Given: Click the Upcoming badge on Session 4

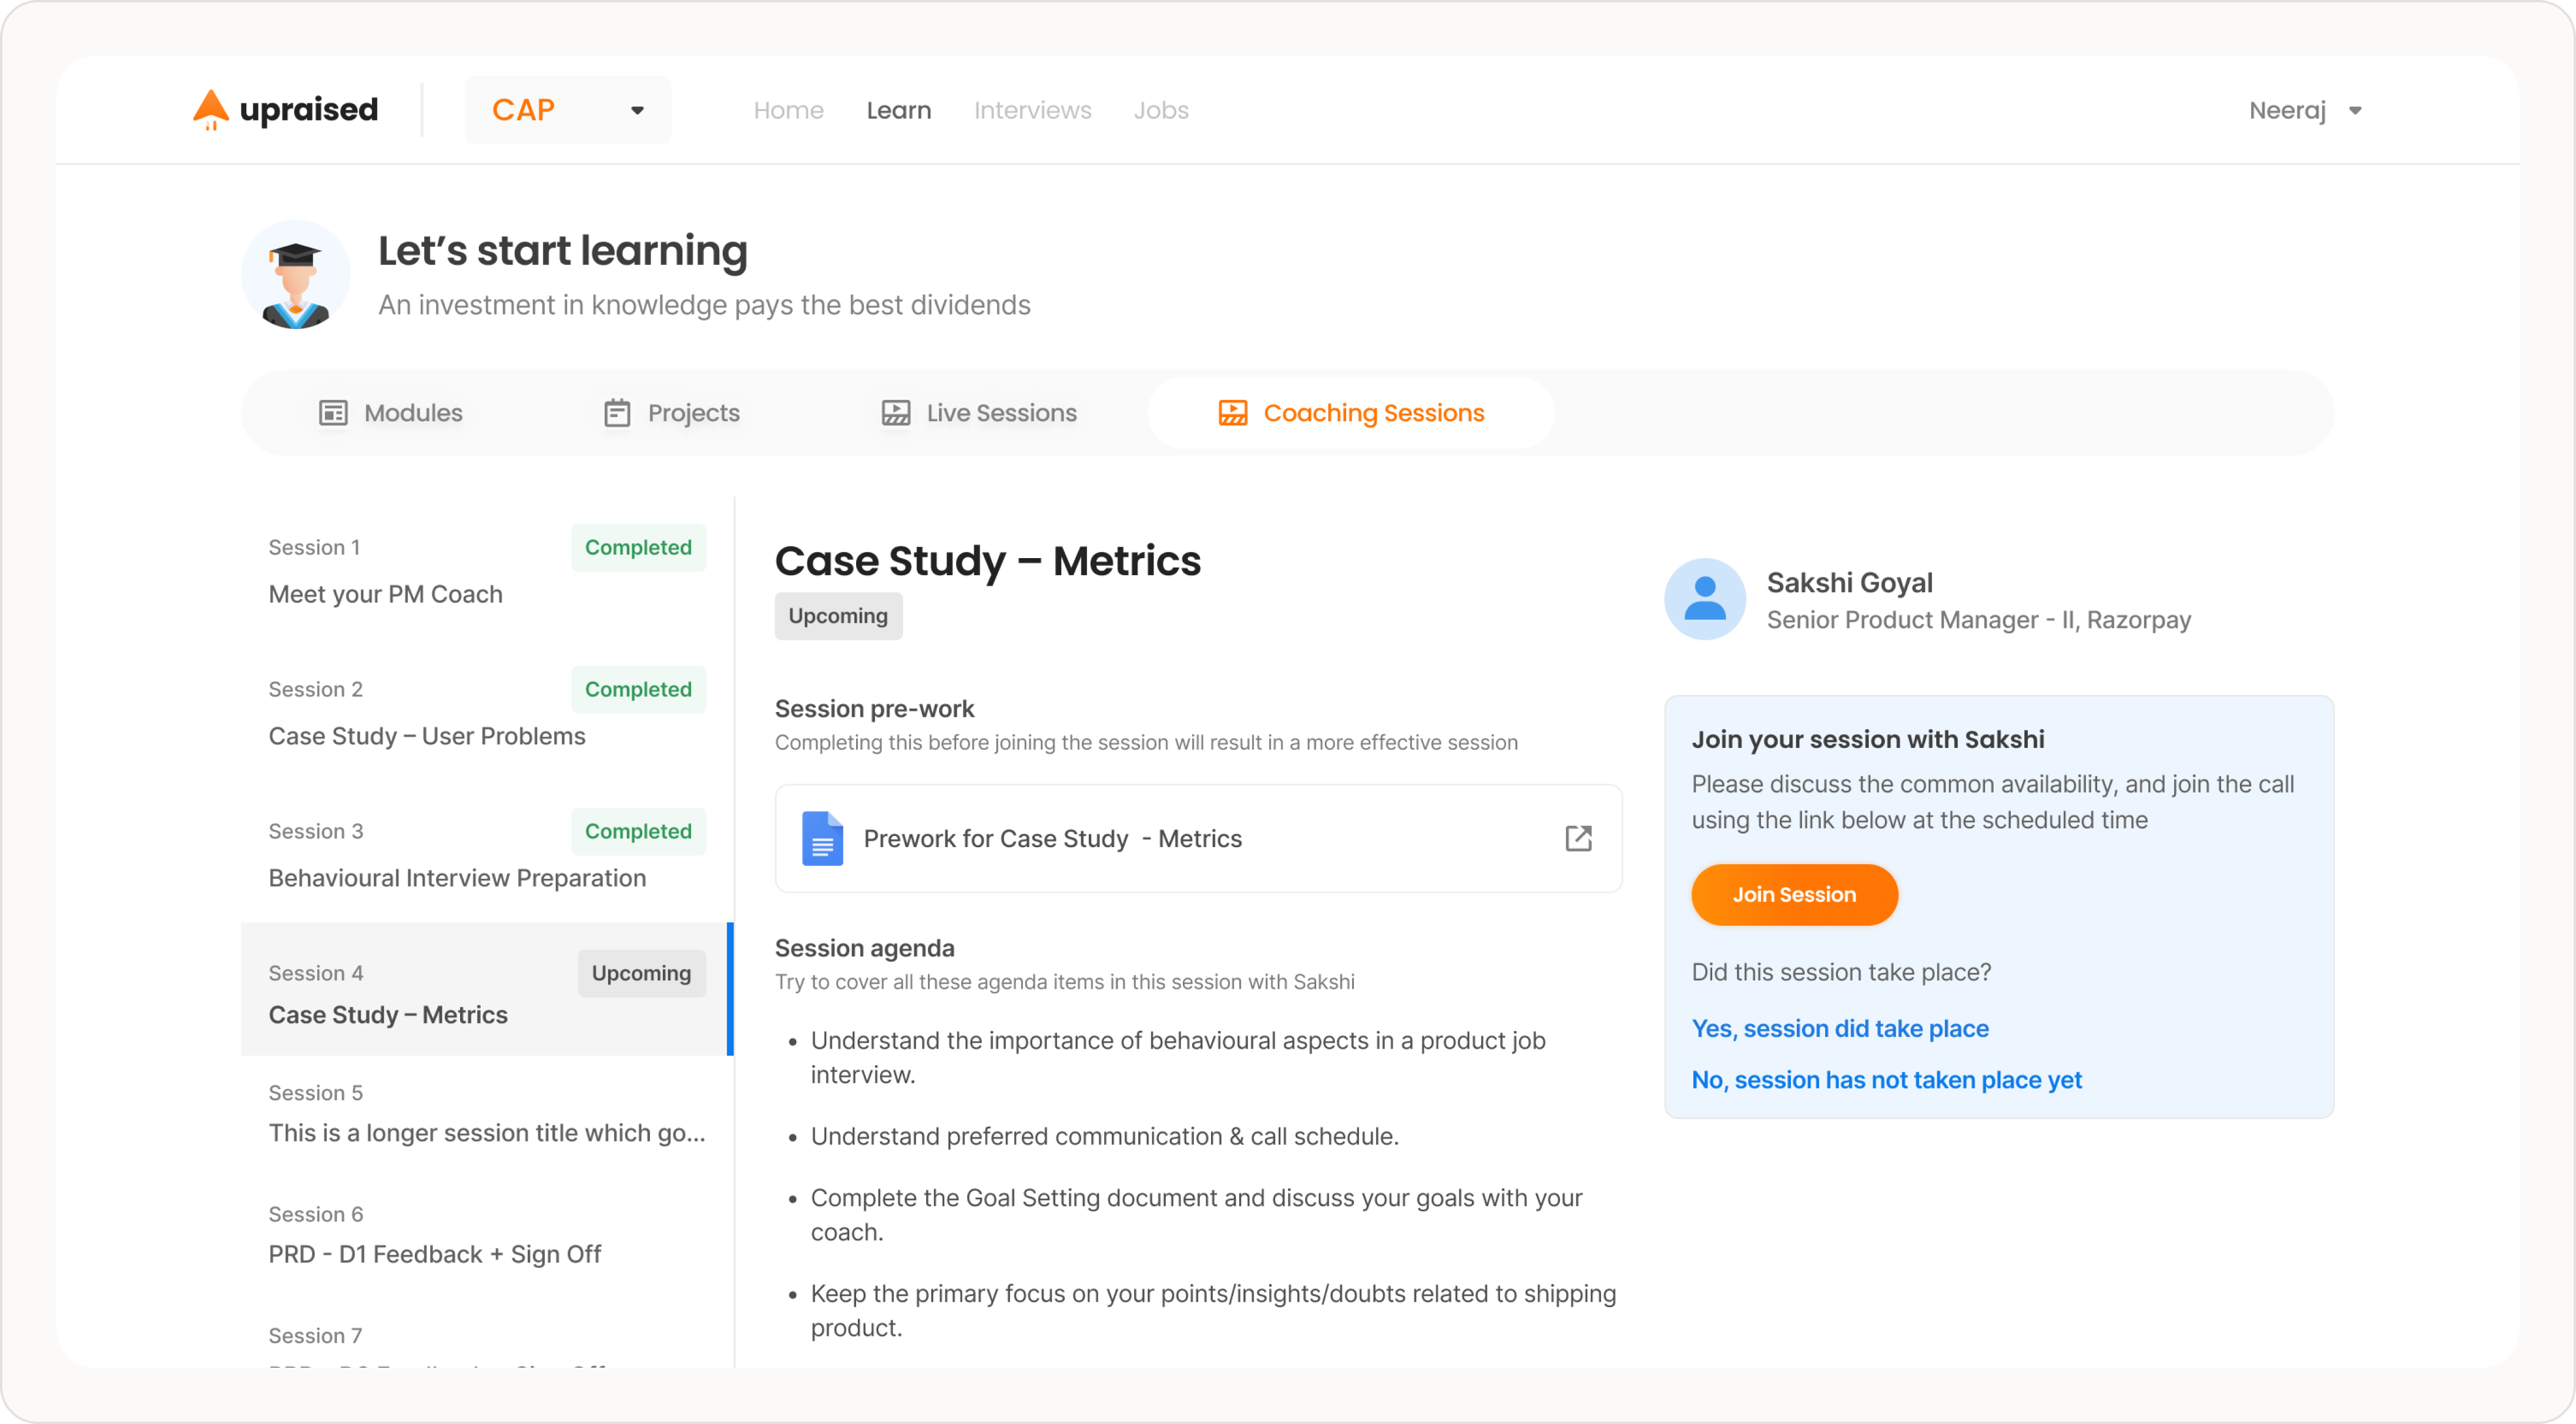Looking at the screenshot, I should [641, 974].
